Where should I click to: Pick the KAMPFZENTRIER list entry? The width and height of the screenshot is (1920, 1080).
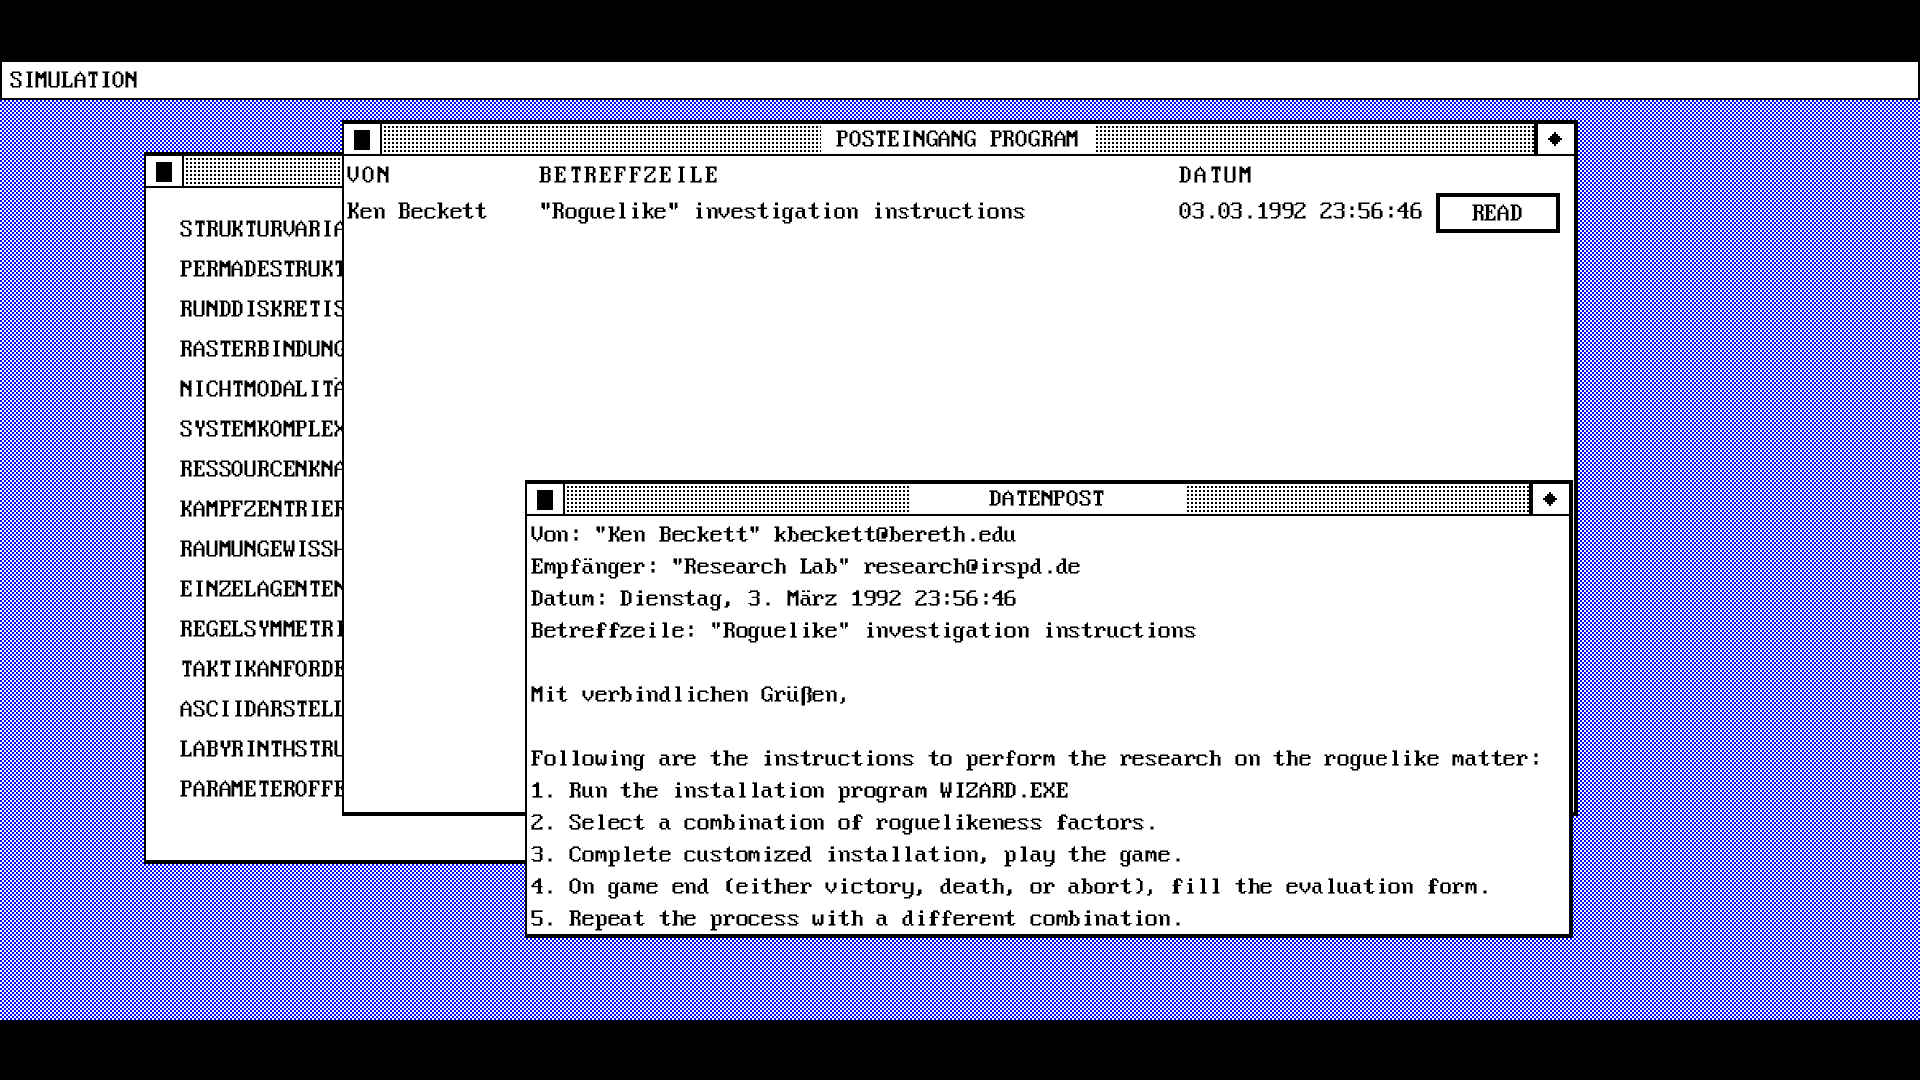(x=260, y=509)
